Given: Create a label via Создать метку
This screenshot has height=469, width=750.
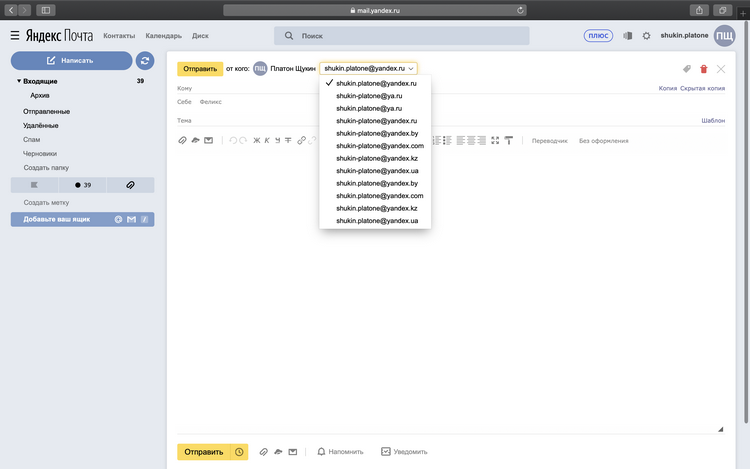Looking at the screenshot, I should coord(46,203).
